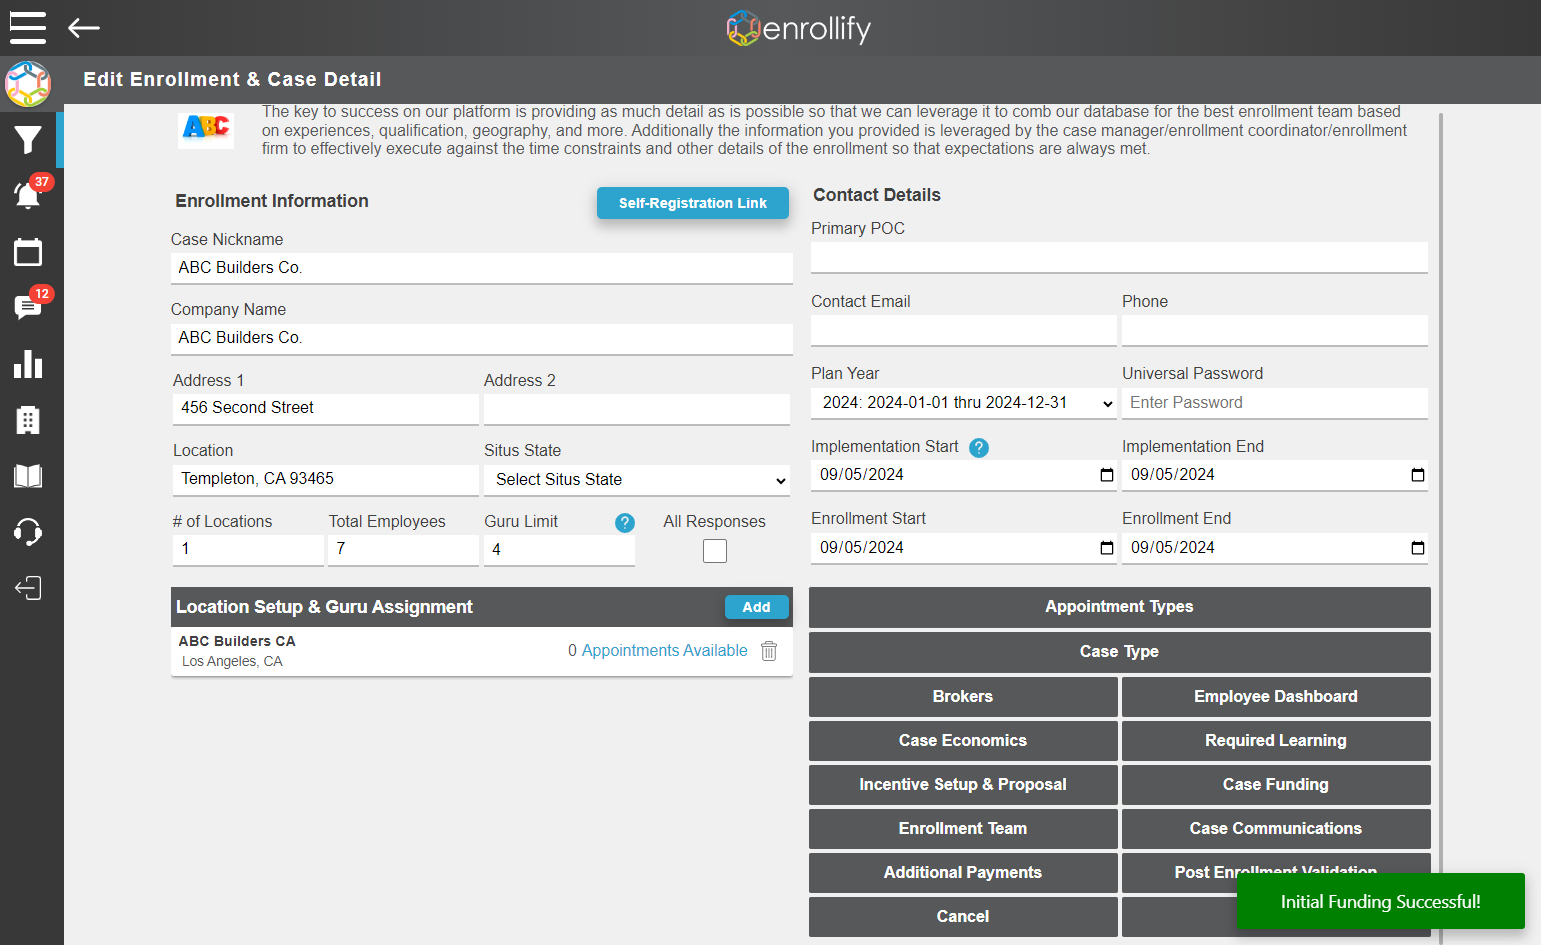The height and width of the screenshot is (945, 1541).
Task: Open the Brokers section
Action: coord(963,697)
